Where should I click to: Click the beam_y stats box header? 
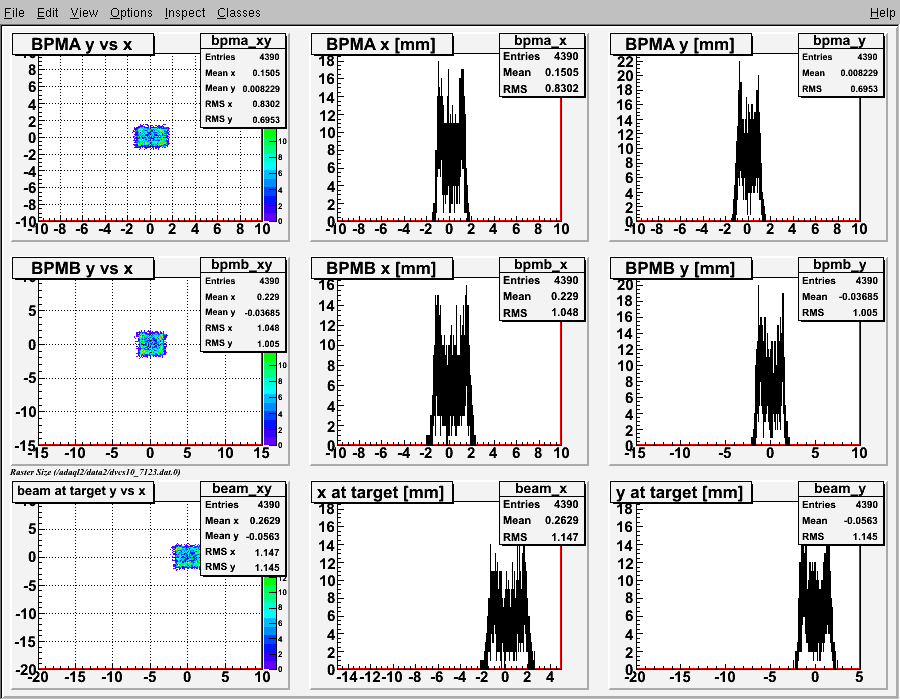840,488
